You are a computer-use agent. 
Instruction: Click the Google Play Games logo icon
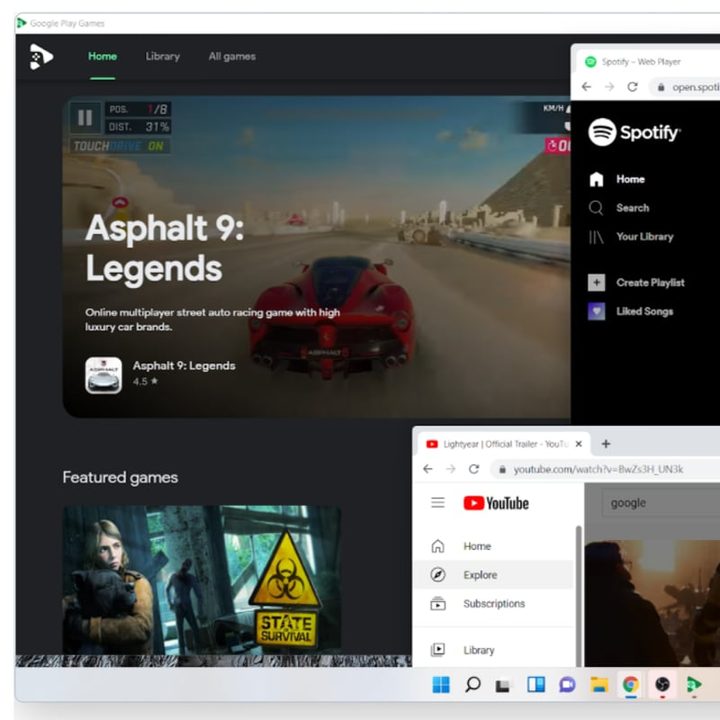(x=41, y=56)
